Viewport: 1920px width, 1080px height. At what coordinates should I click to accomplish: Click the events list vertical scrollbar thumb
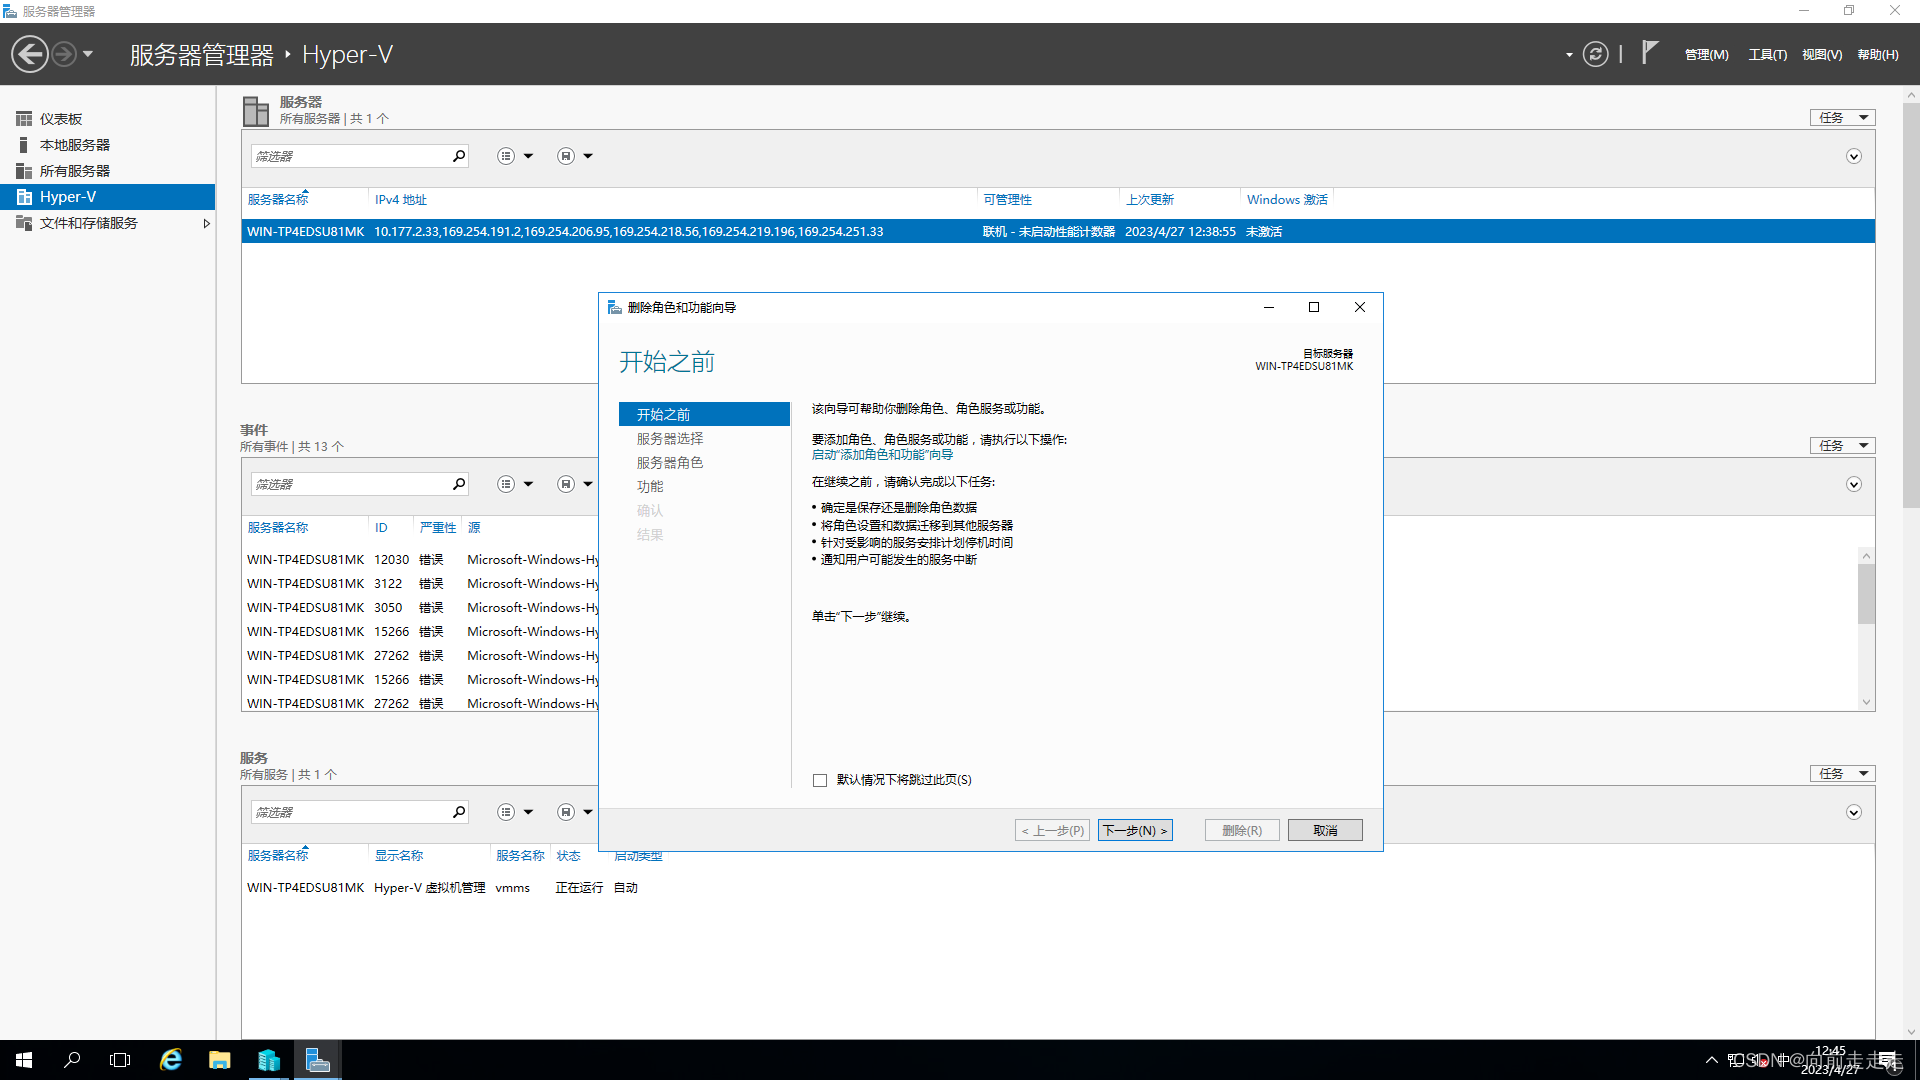click(x=1866, y=594)
